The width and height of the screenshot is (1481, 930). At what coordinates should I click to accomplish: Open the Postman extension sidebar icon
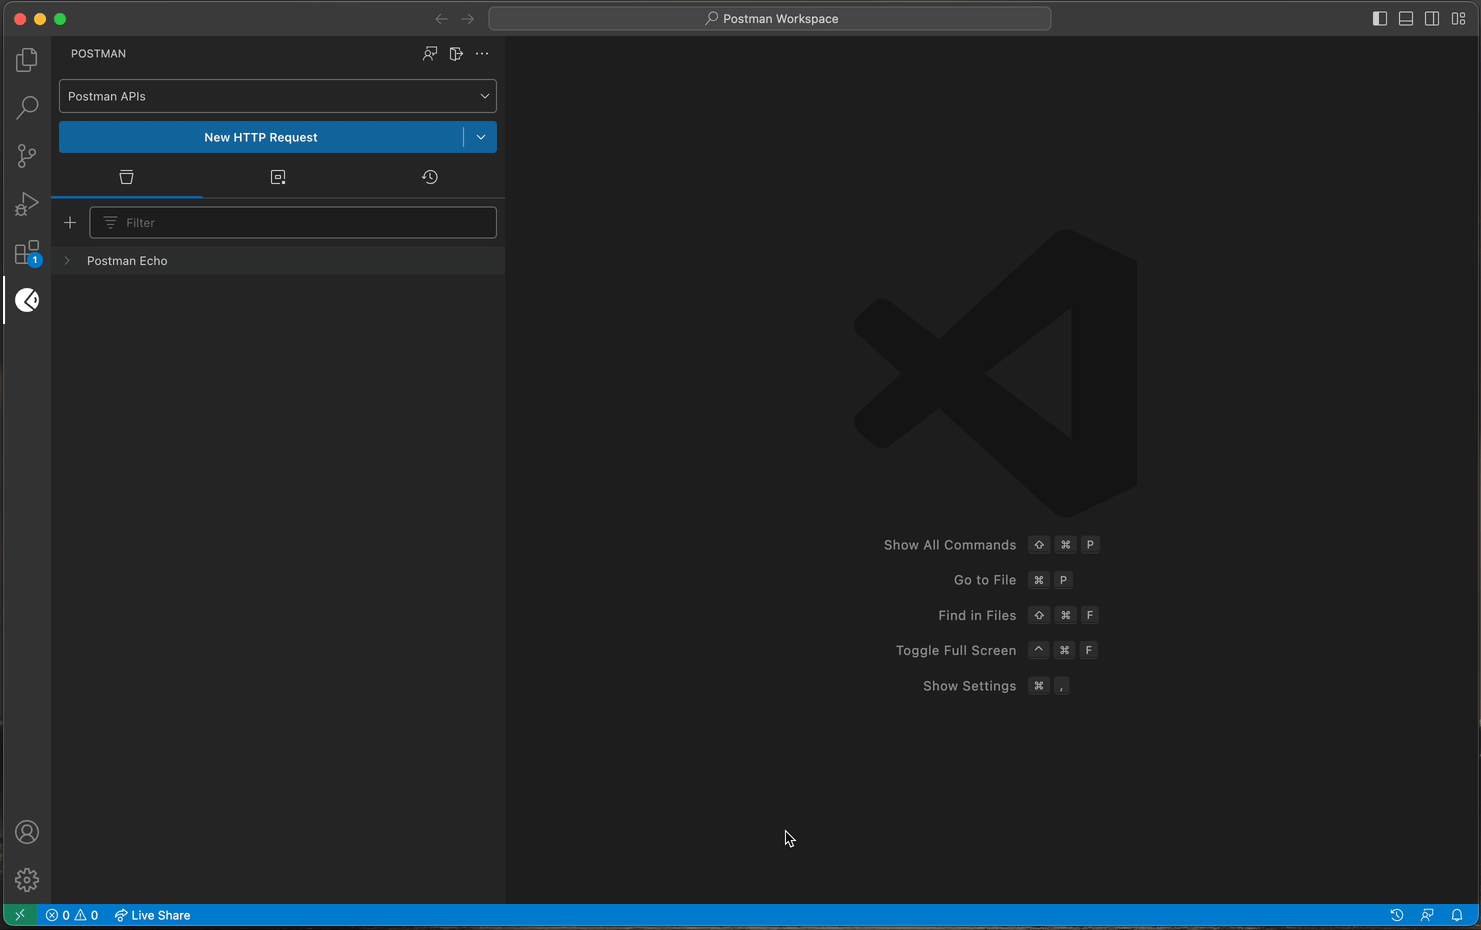tap(26, 299)
